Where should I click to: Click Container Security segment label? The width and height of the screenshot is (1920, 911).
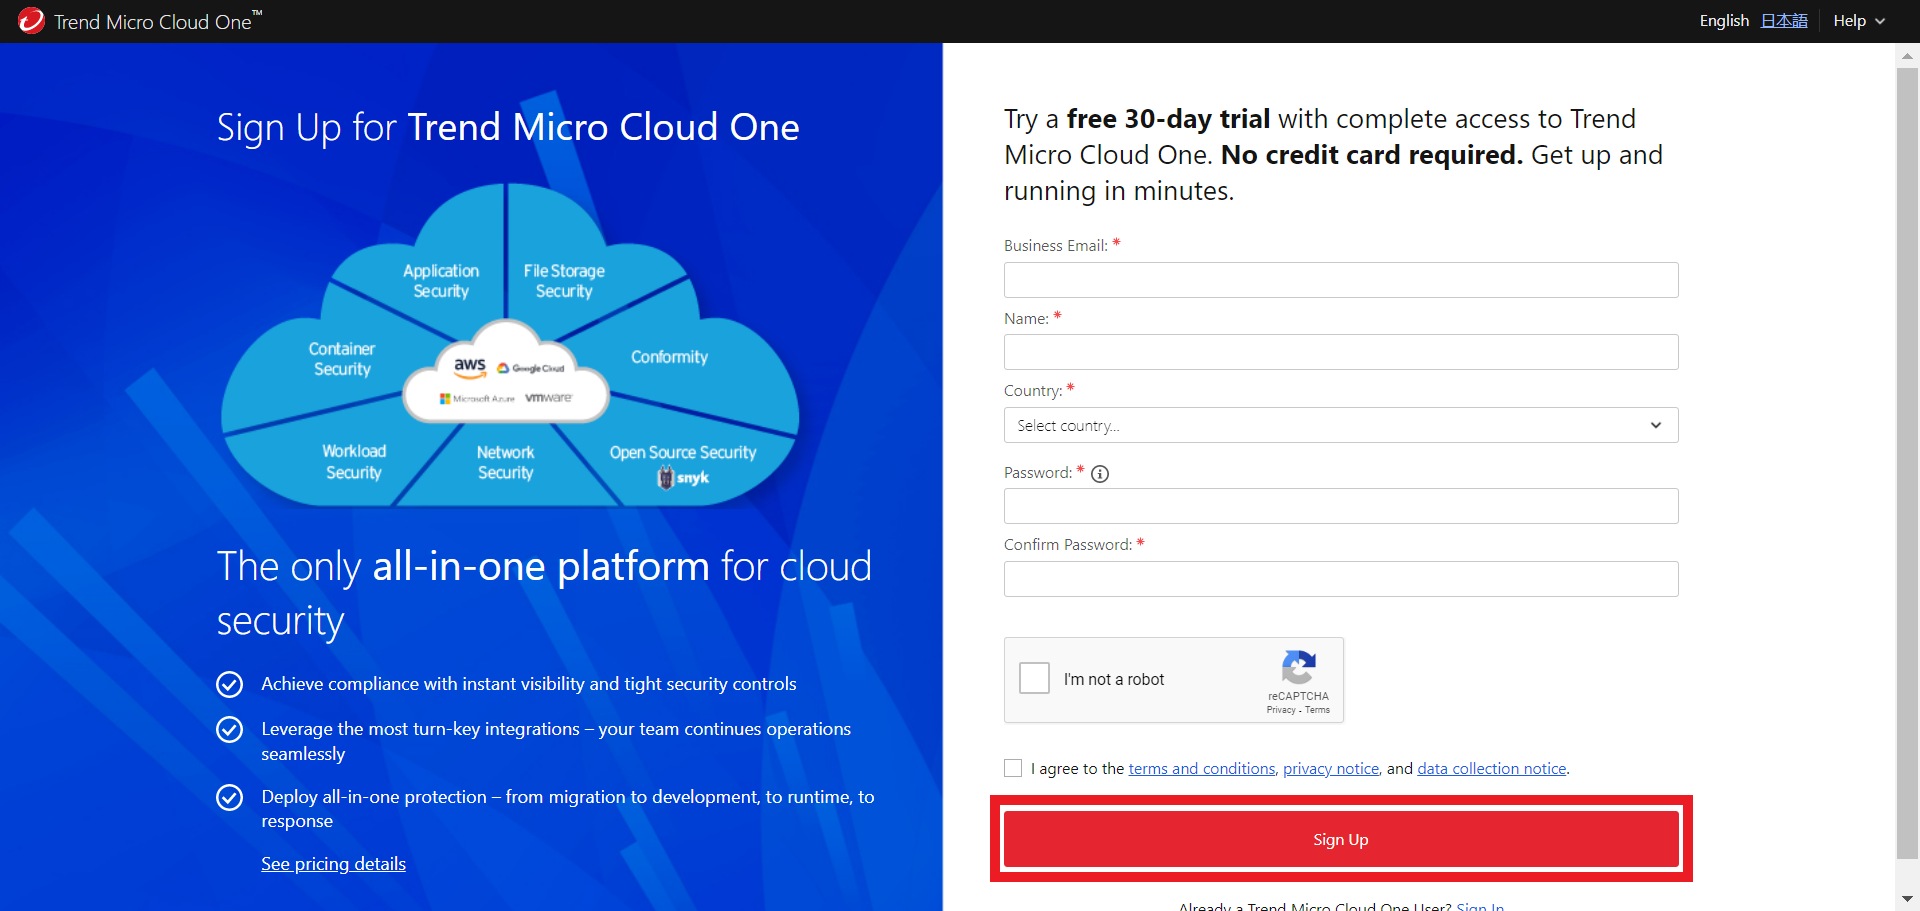(342, 359)
